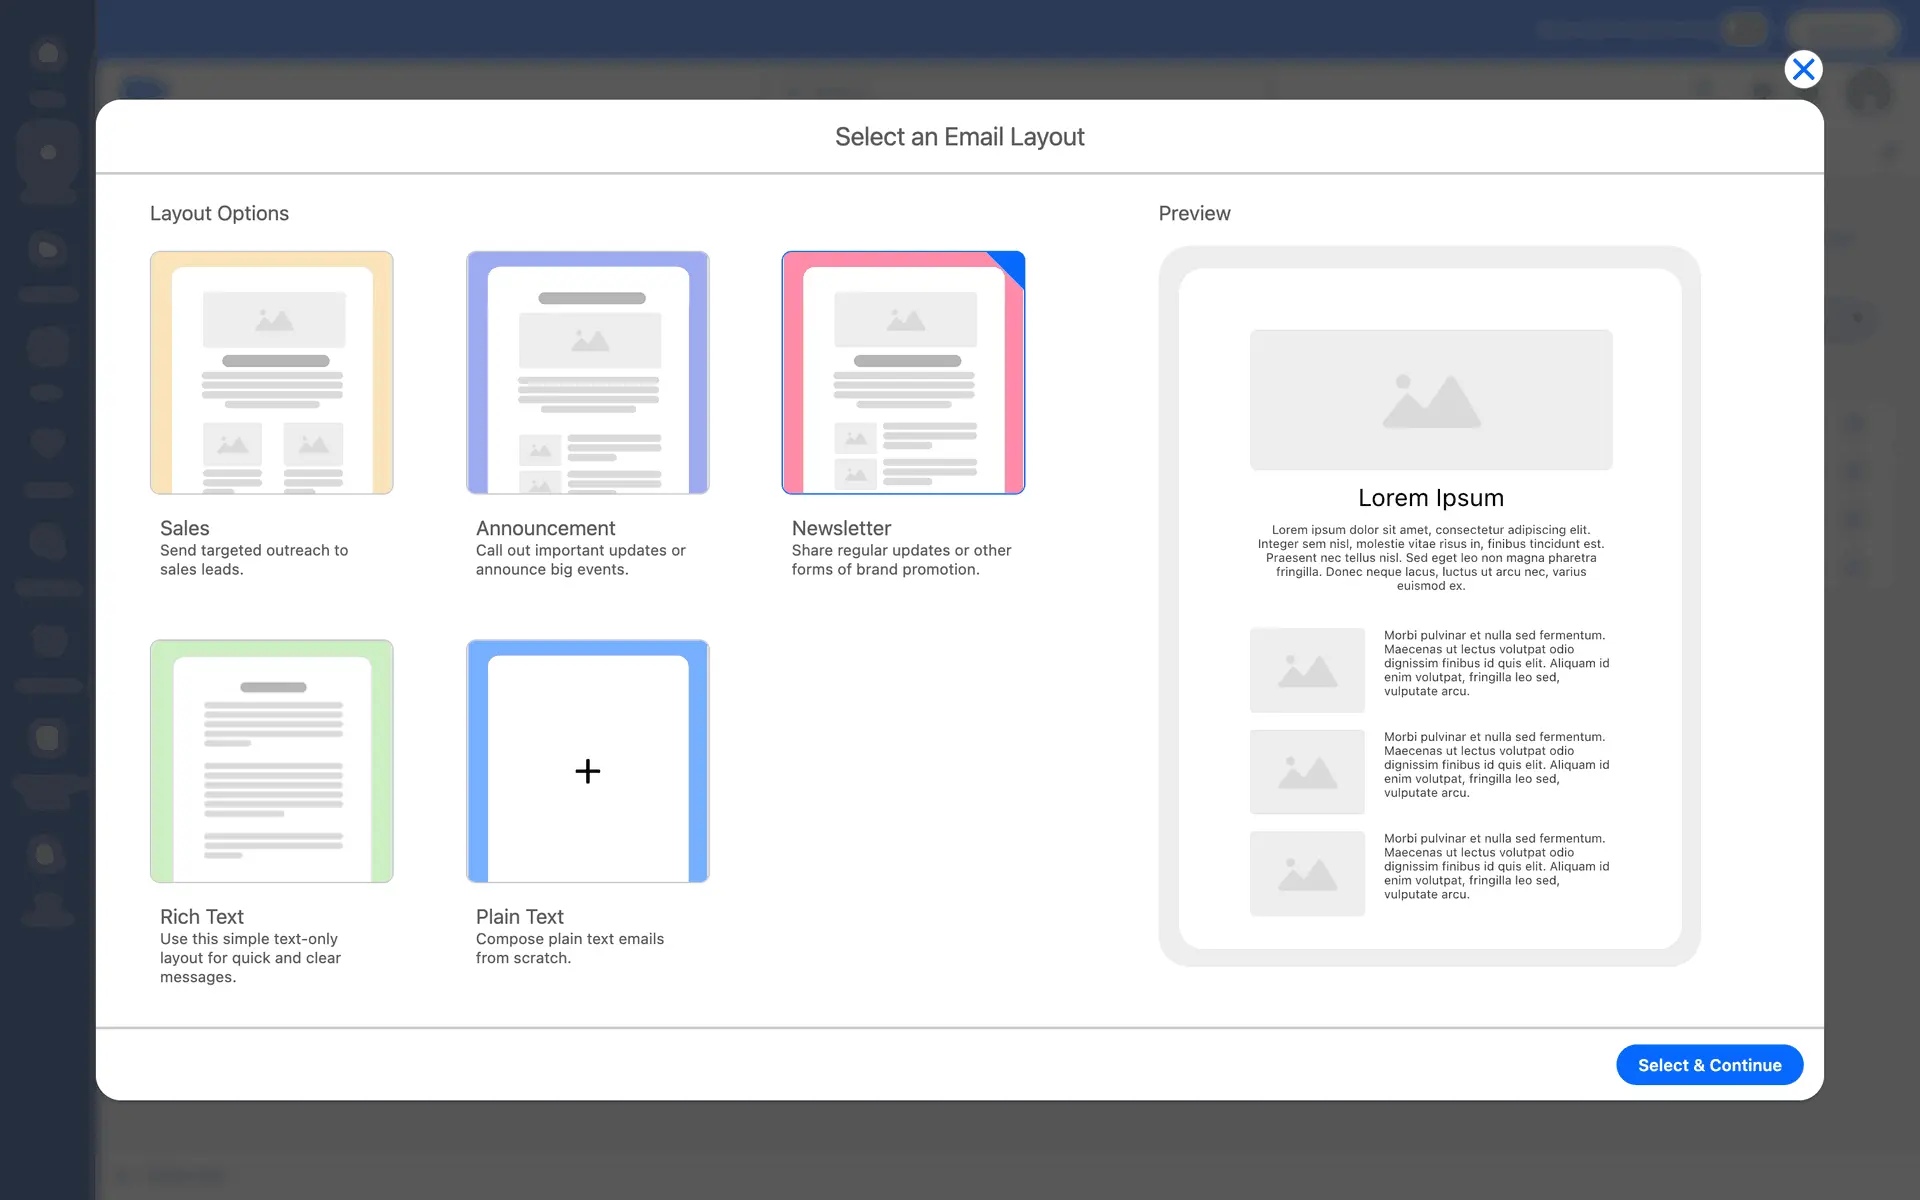Close the Select an Email Layout dialog
The image size is (1920, 1200).
[x=1803, y=69]
